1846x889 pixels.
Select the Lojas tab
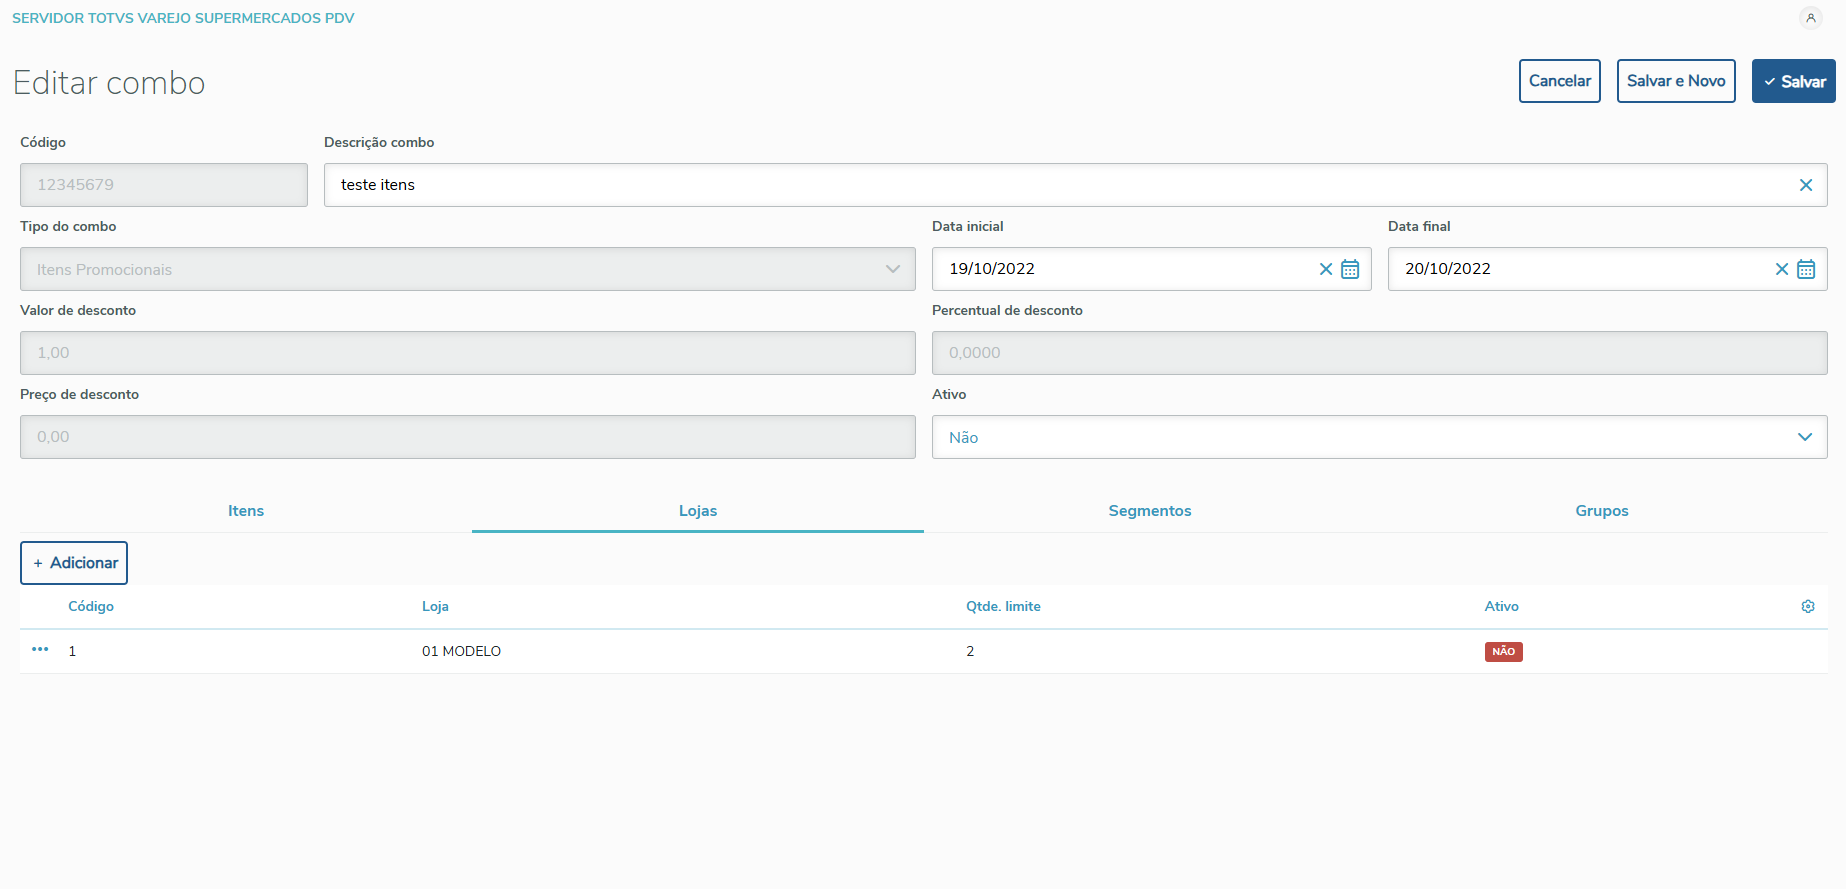698,511
